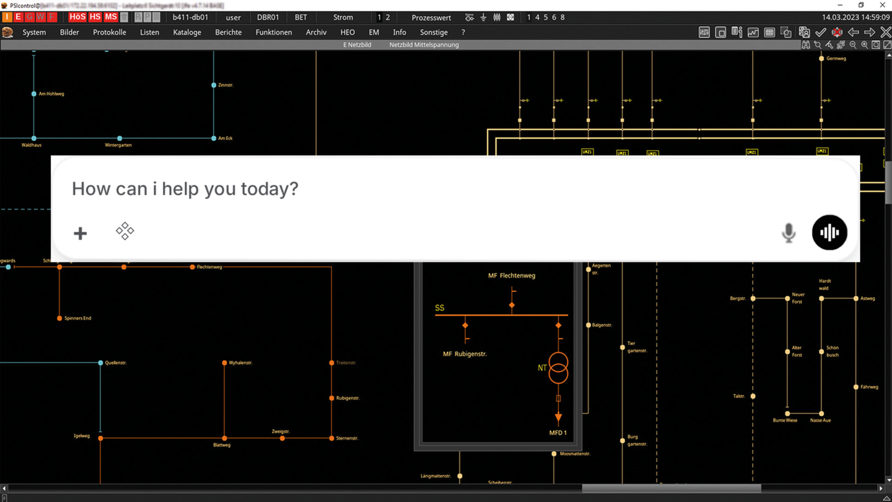Click the W alarm indicator
The image size is (892, 502).
(41, 17)
